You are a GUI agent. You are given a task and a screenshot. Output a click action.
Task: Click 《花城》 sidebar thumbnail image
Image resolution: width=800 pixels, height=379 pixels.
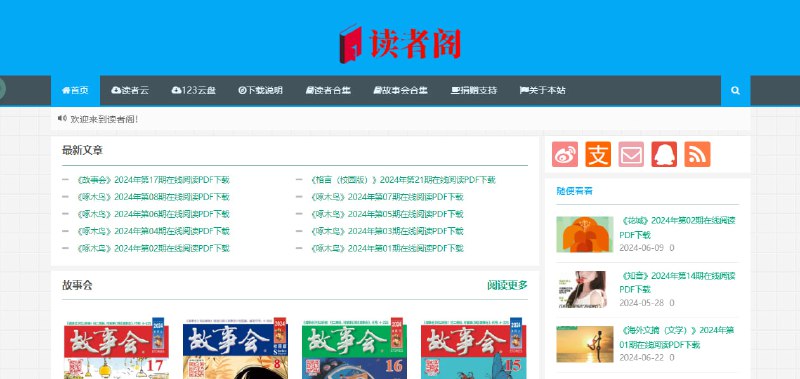tap(585, 235)
